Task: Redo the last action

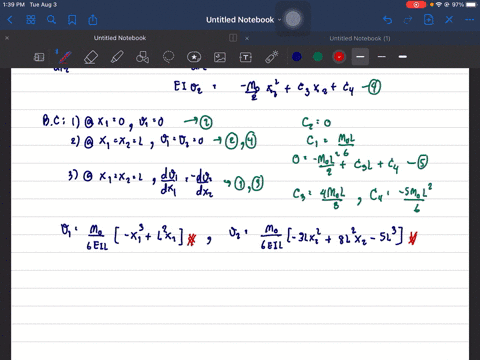Action: point(408,20)
